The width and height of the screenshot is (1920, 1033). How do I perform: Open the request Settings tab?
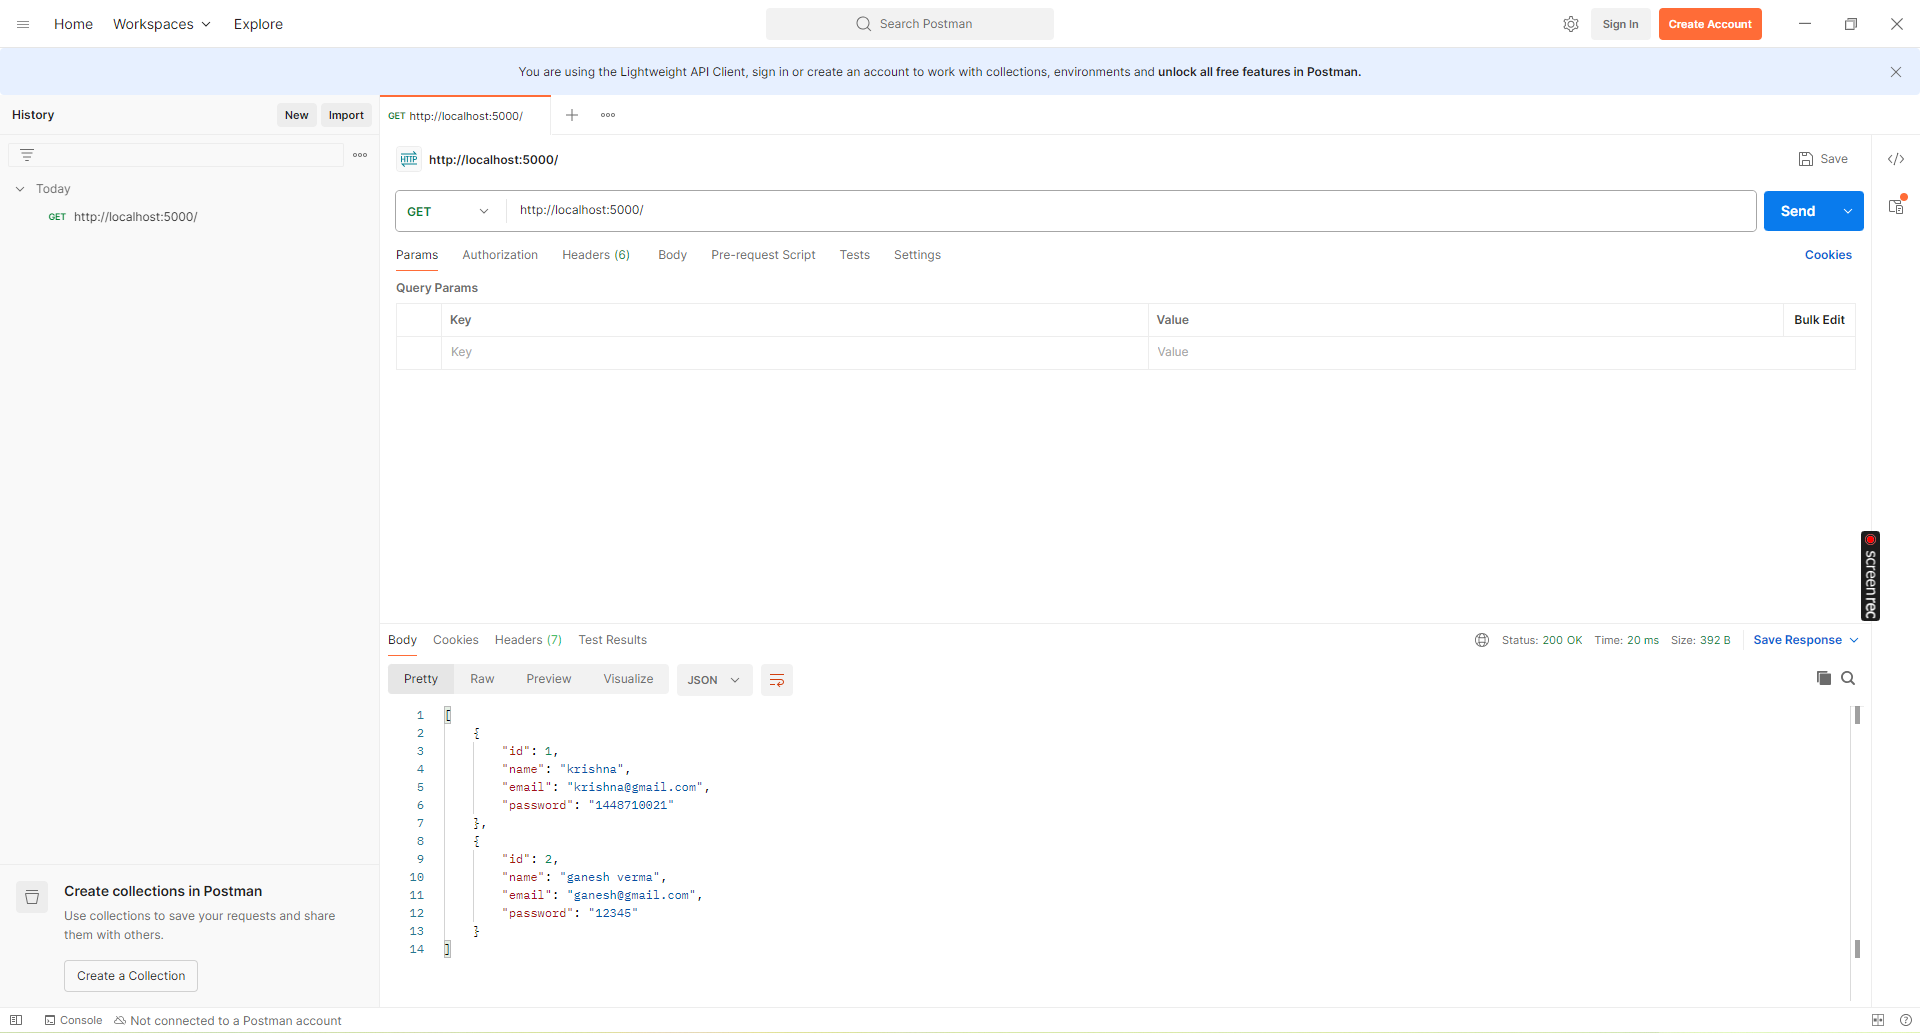pyautogui.click(x=917, y=255)
